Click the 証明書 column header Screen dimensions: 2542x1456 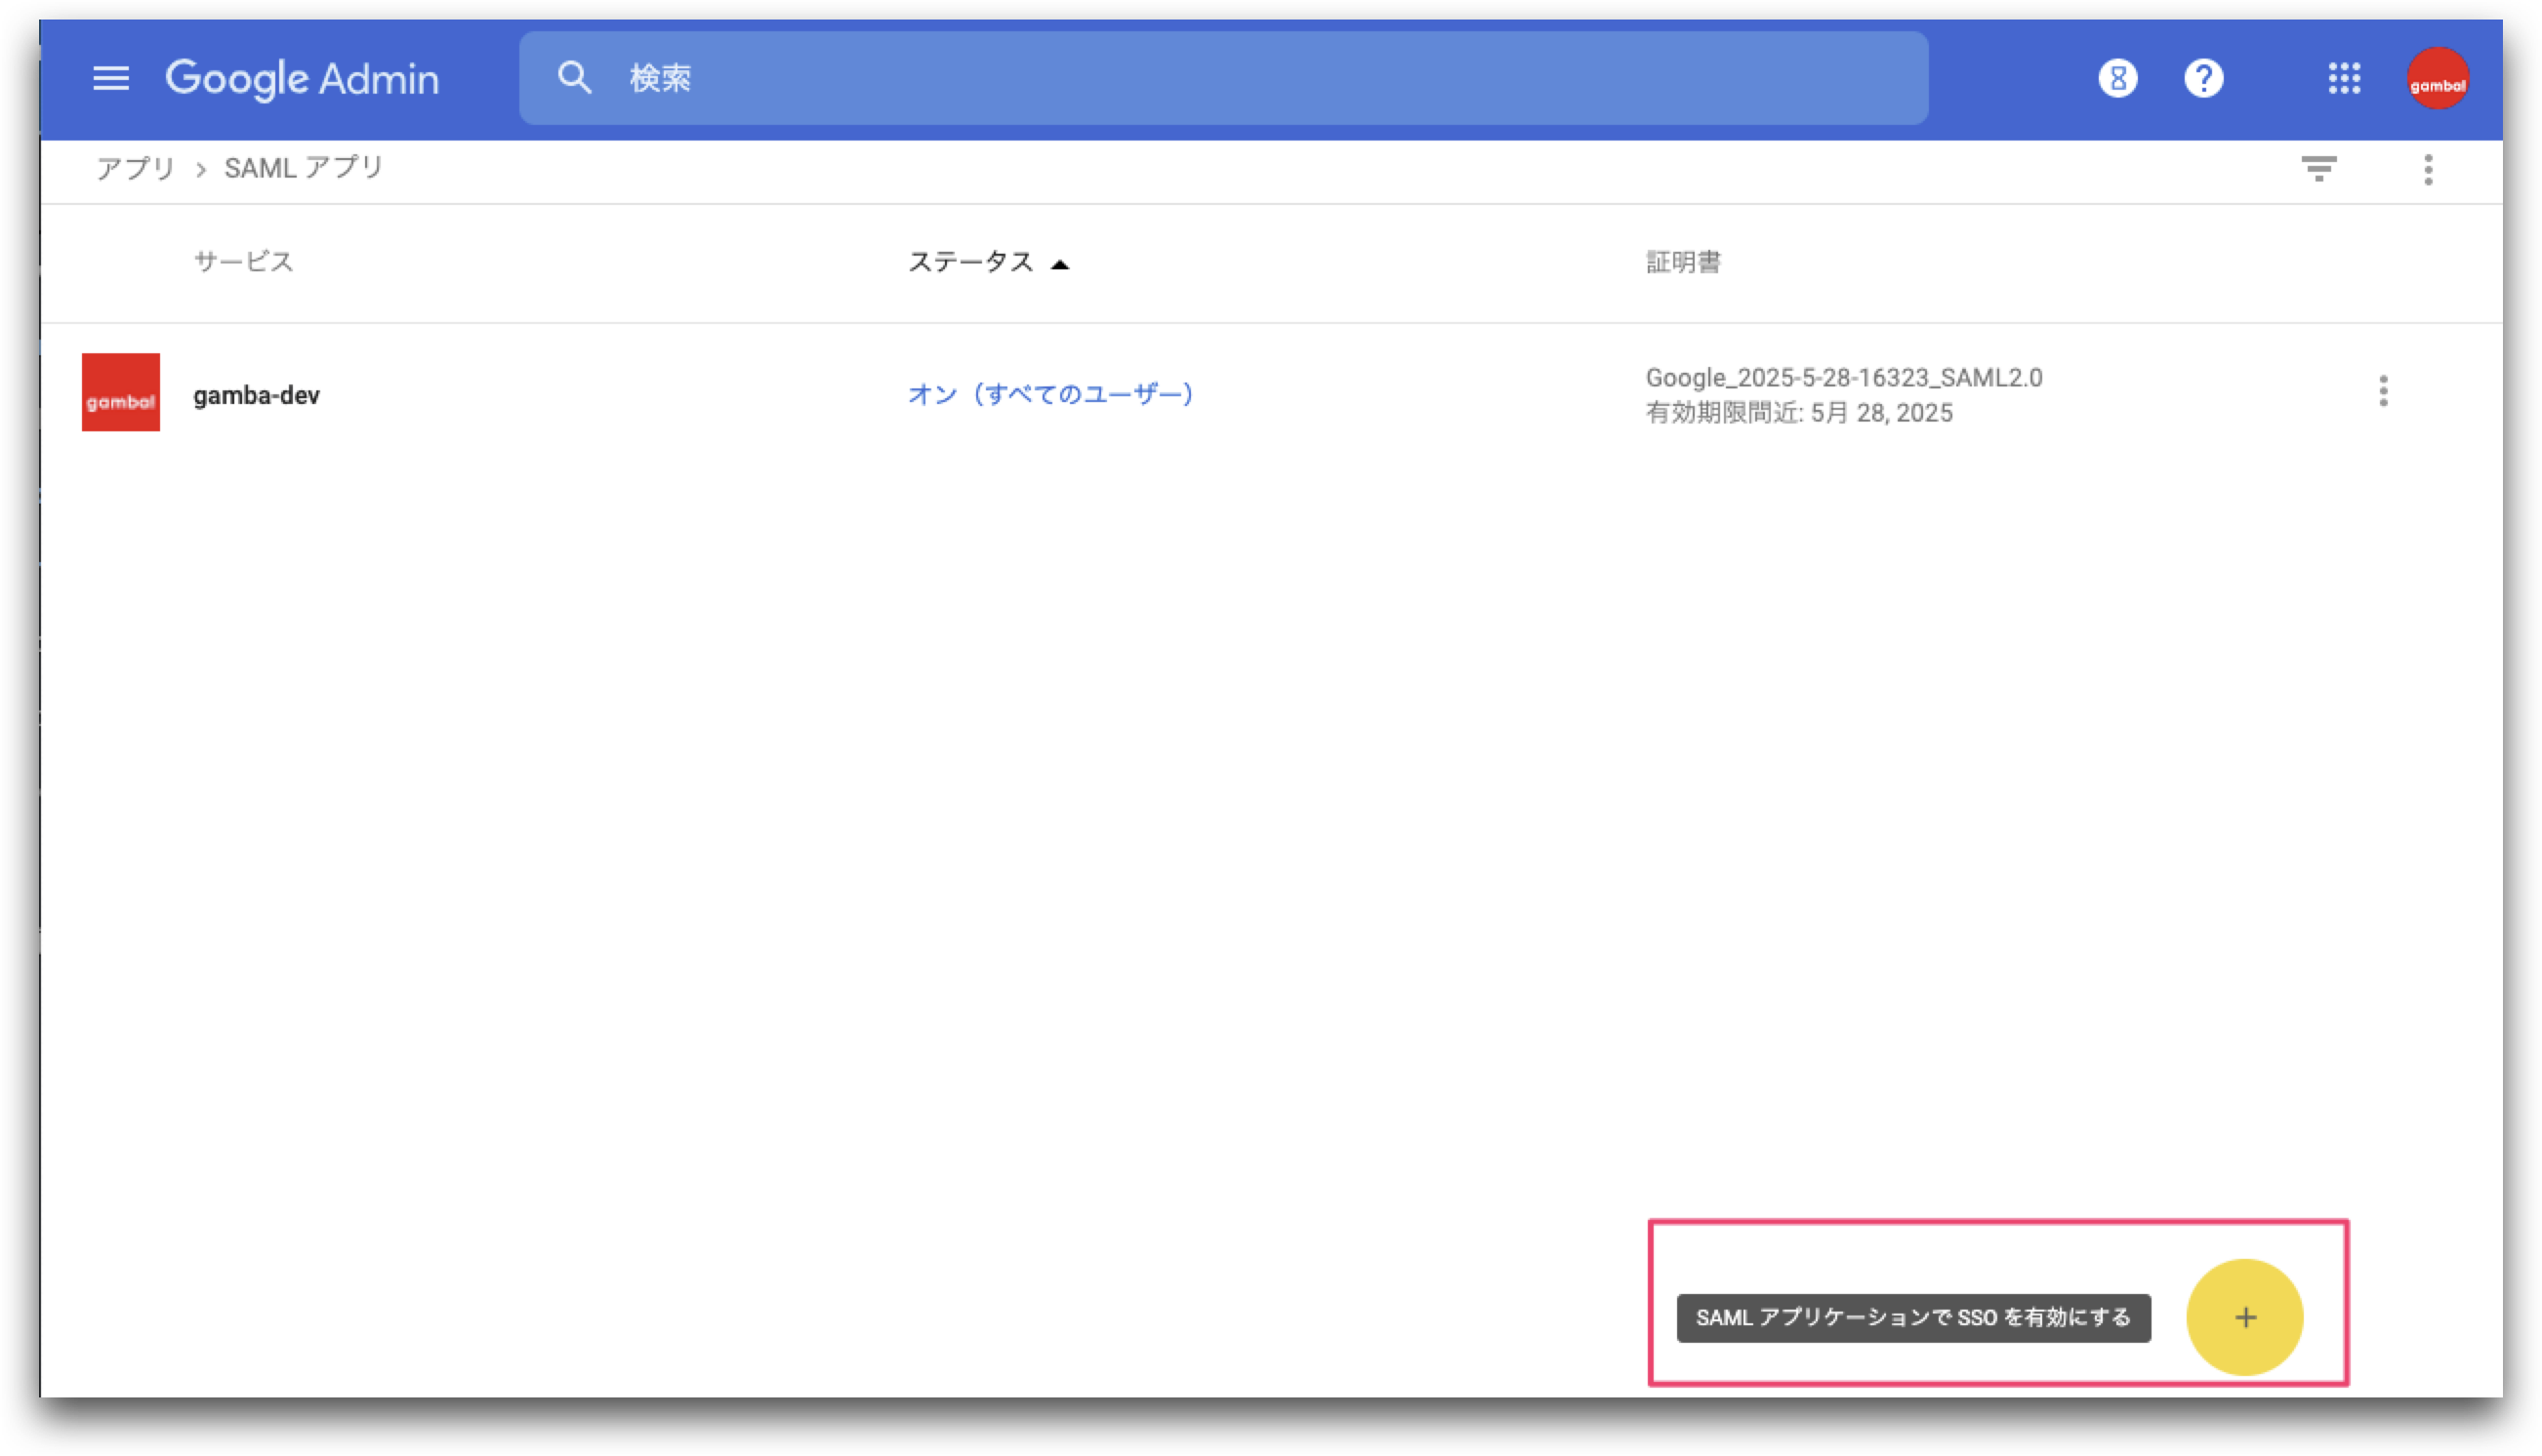(1683, 262)
